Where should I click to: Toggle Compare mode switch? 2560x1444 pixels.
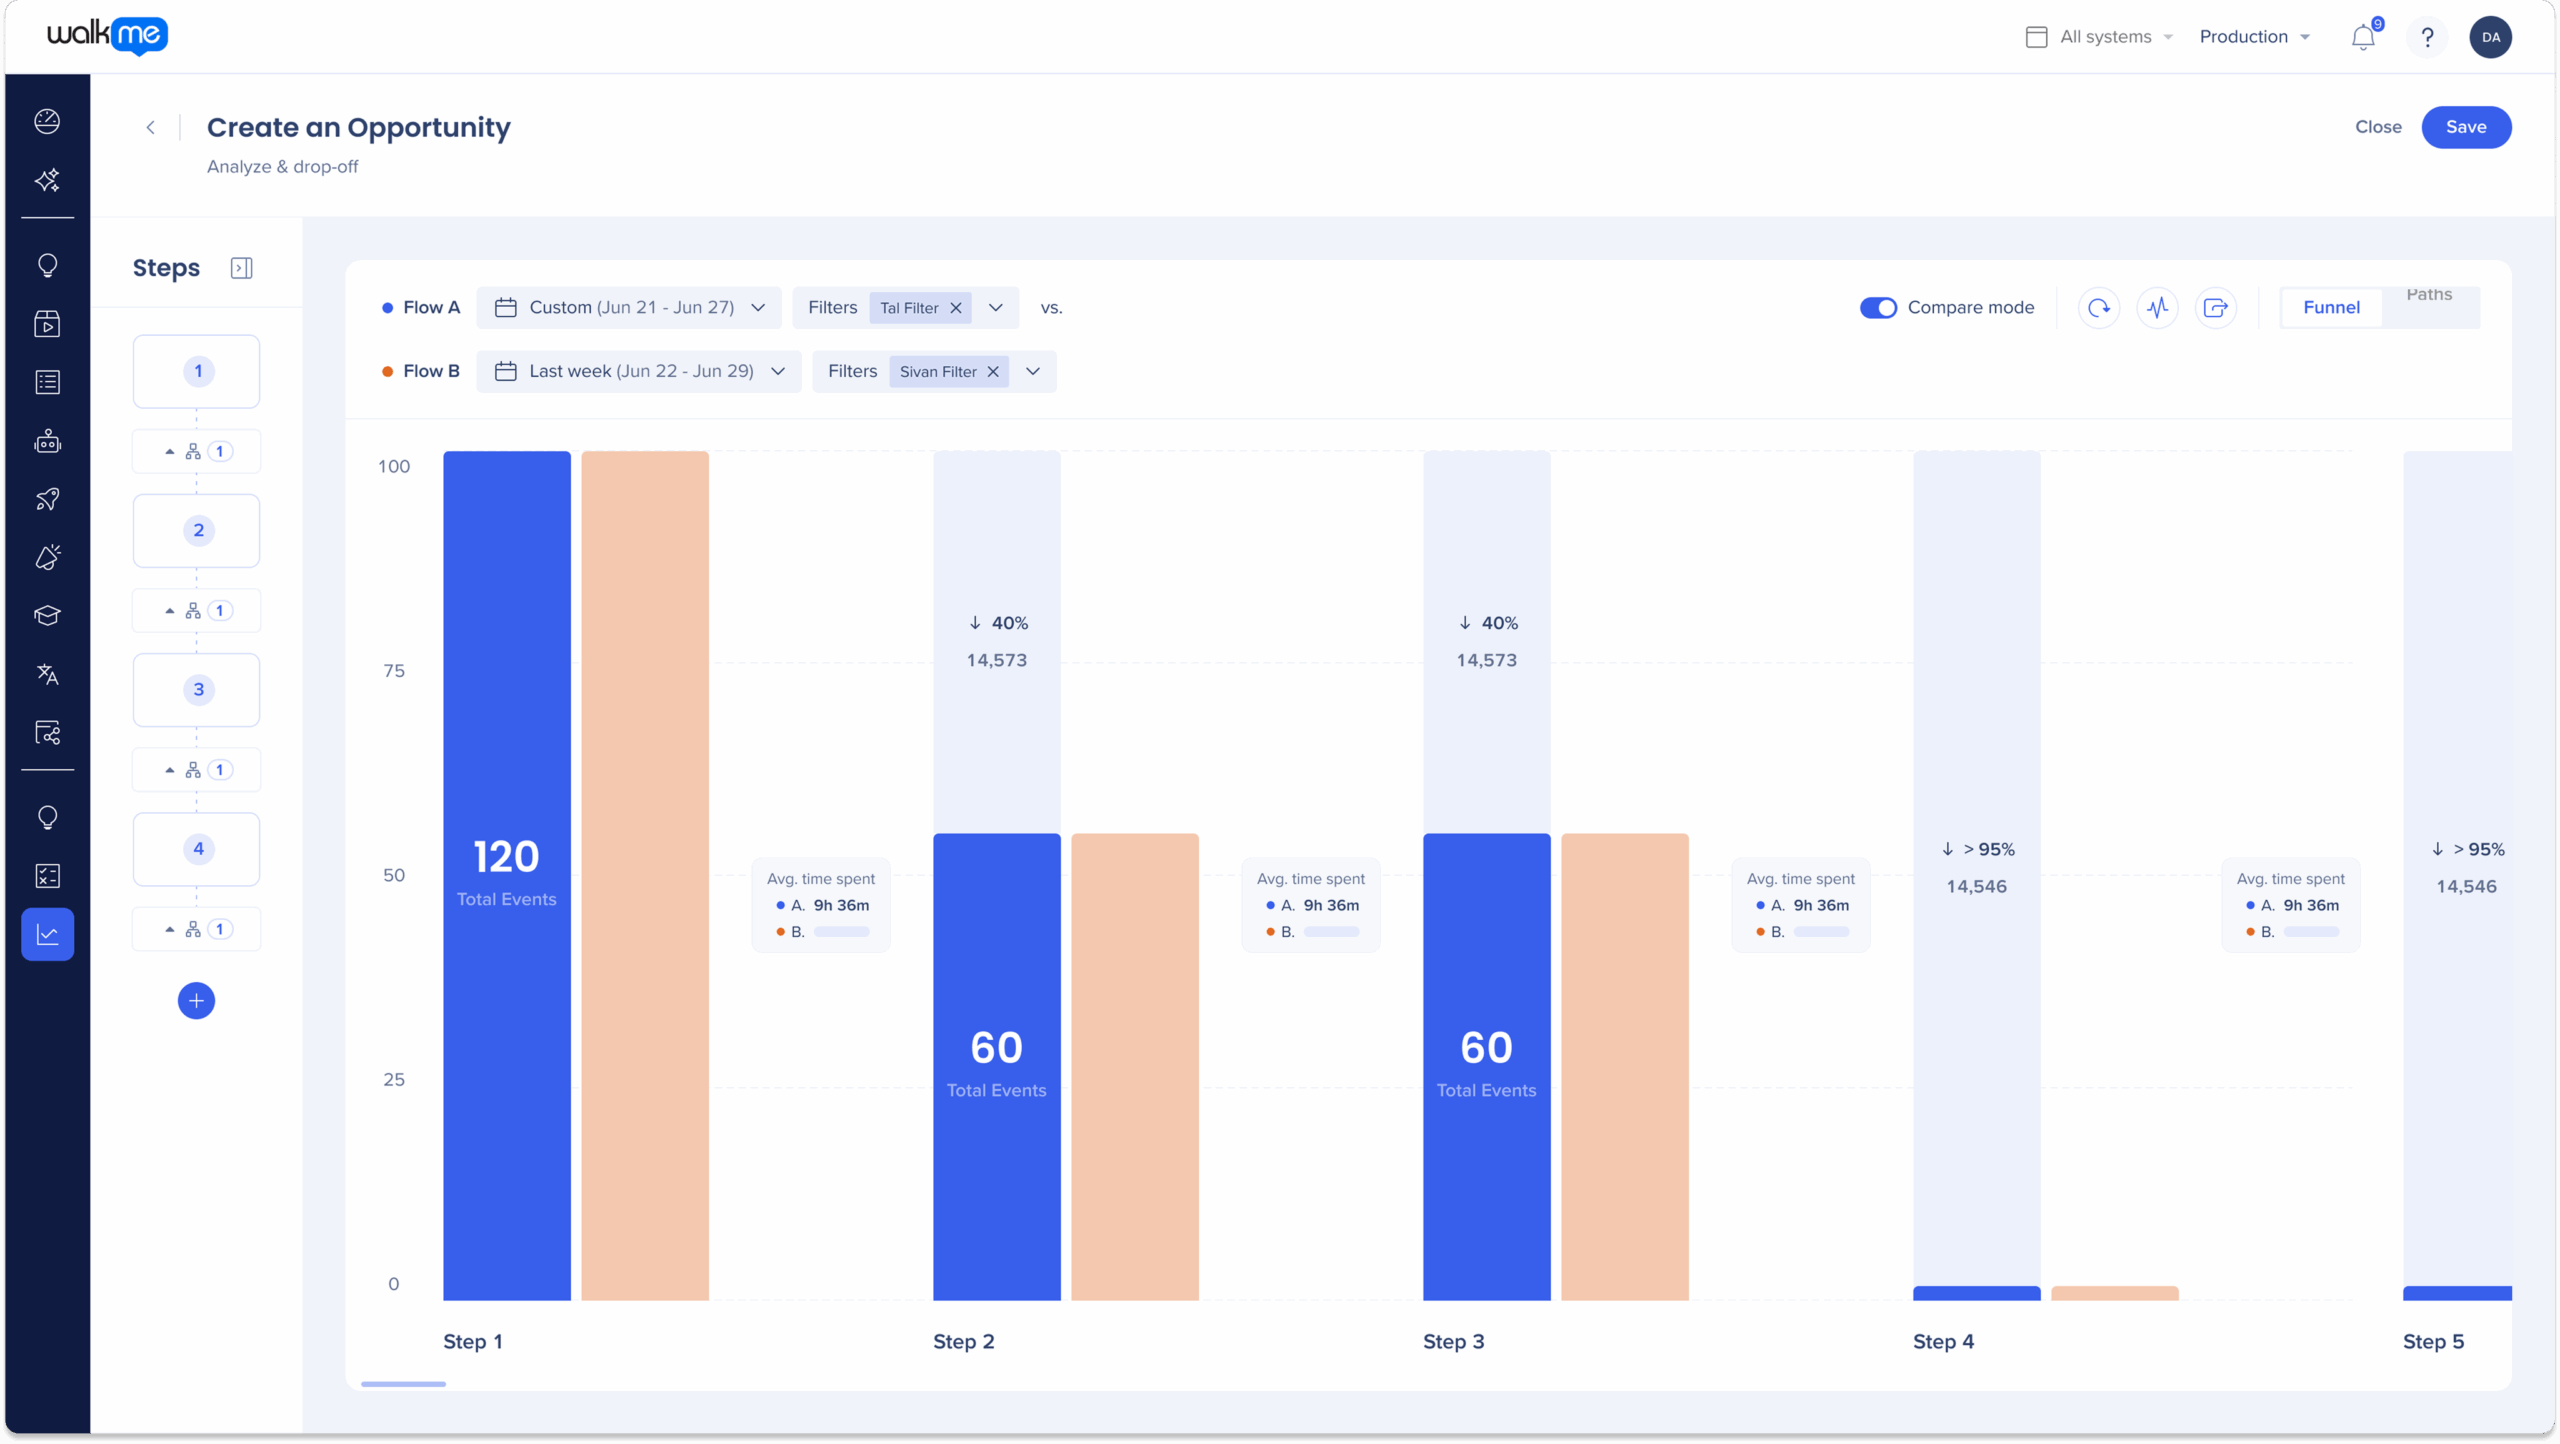point(1878,308)
